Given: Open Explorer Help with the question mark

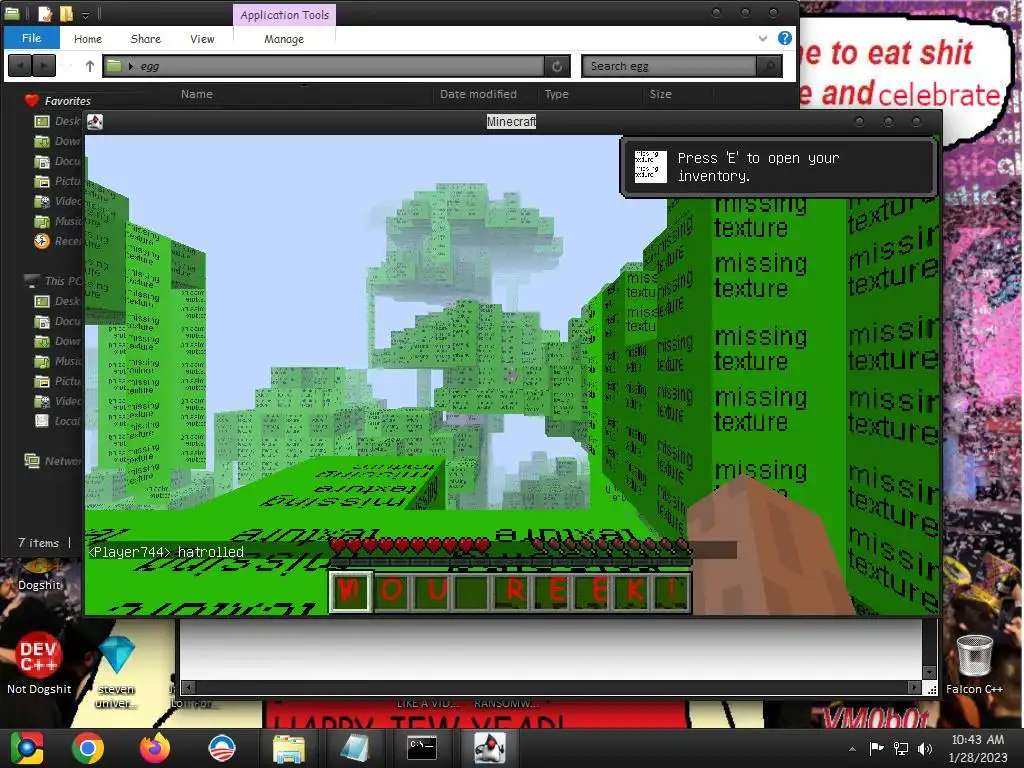Looking at the screenshot, I should click(785, 38).
